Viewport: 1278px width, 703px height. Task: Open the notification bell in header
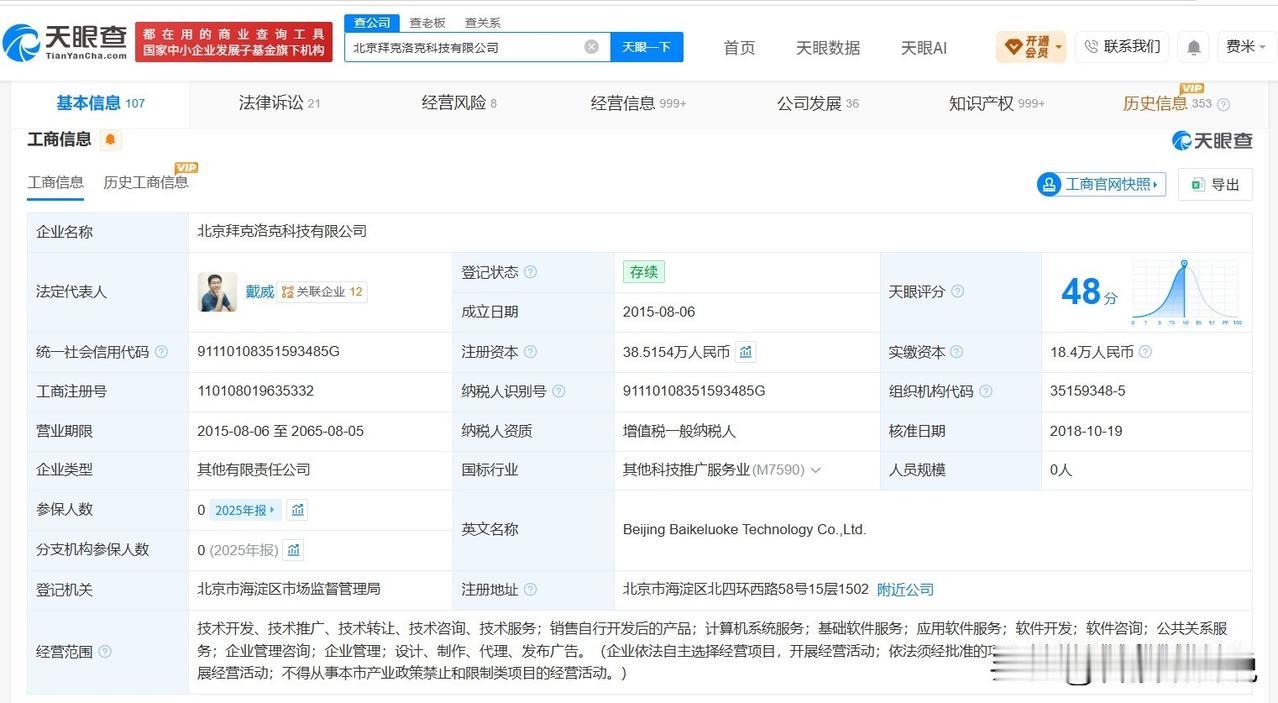pyautogui.click(x=1193, y=47)
